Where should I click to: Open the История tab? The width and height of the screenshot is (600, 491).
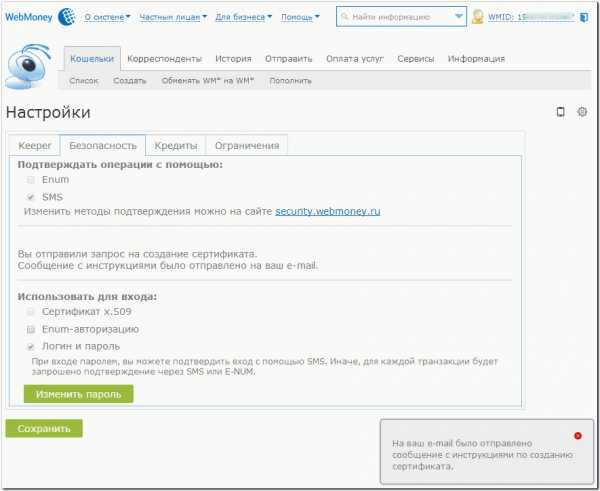pyautogui.click(x=233, y=59)
